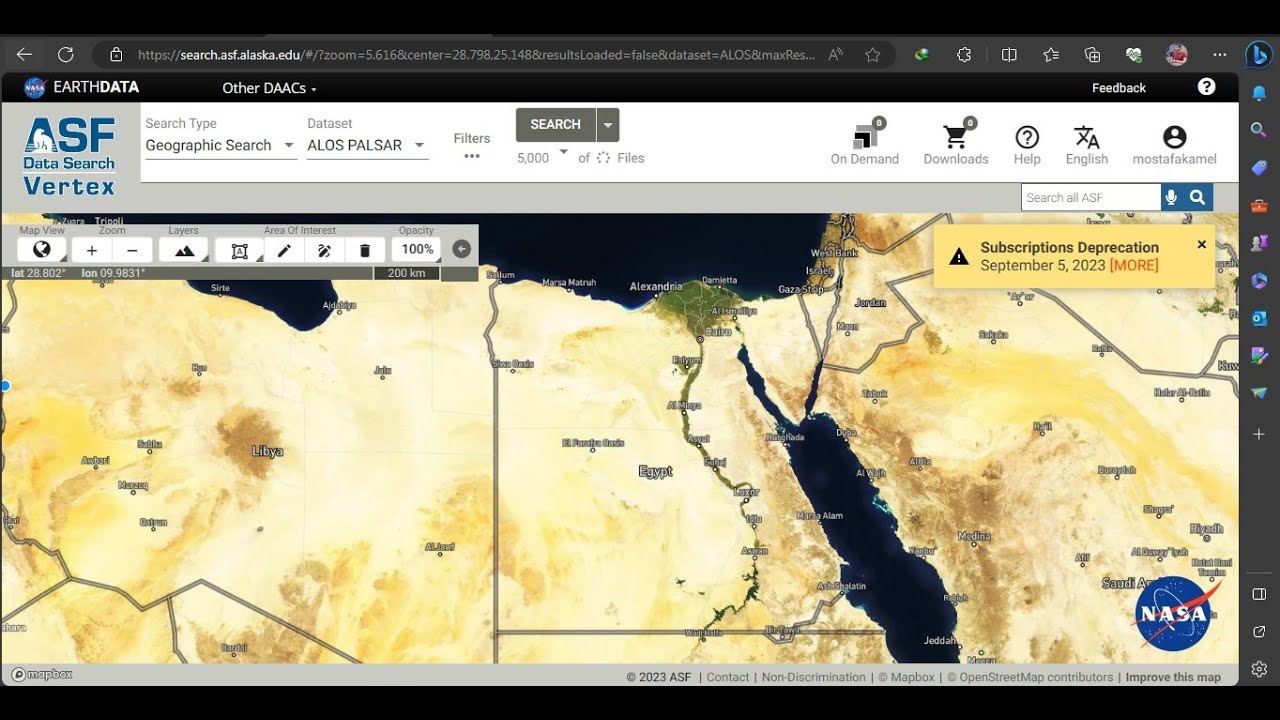
Task: Dismiss the Subscriptions Deprecation notice
Action: click(x=1201, y=244)
